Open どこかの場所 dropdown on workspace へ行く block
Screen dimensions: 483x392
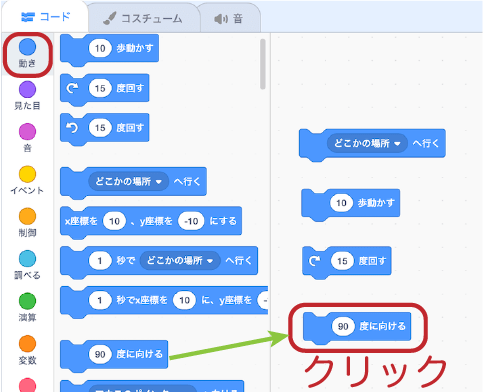pyautogui.click(x=367, y=144)
